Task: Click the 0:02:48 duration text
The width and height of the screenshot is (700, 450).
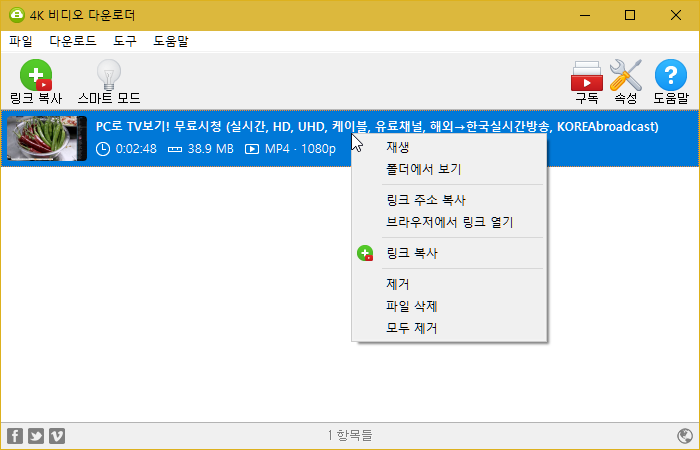Action: [x=136, y=149]
